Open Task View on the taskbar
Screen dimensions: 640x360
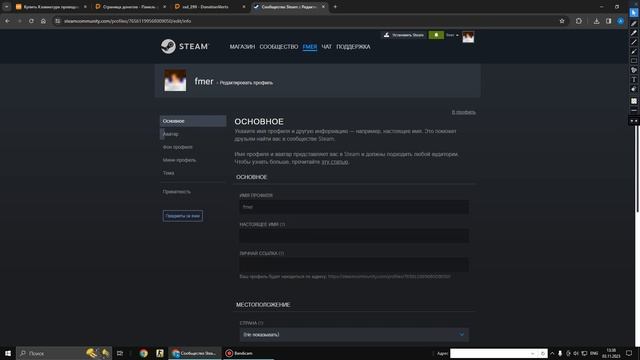point(120,353)
